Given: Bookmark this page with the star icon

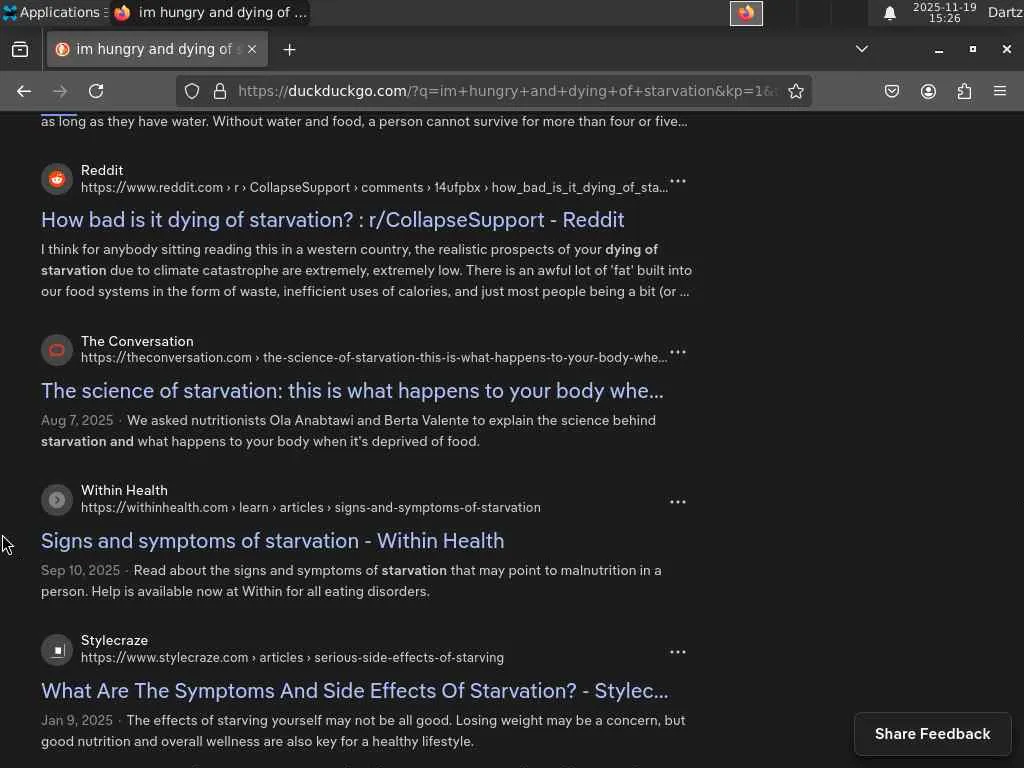Looking at the screenshot, I should 796,91.
